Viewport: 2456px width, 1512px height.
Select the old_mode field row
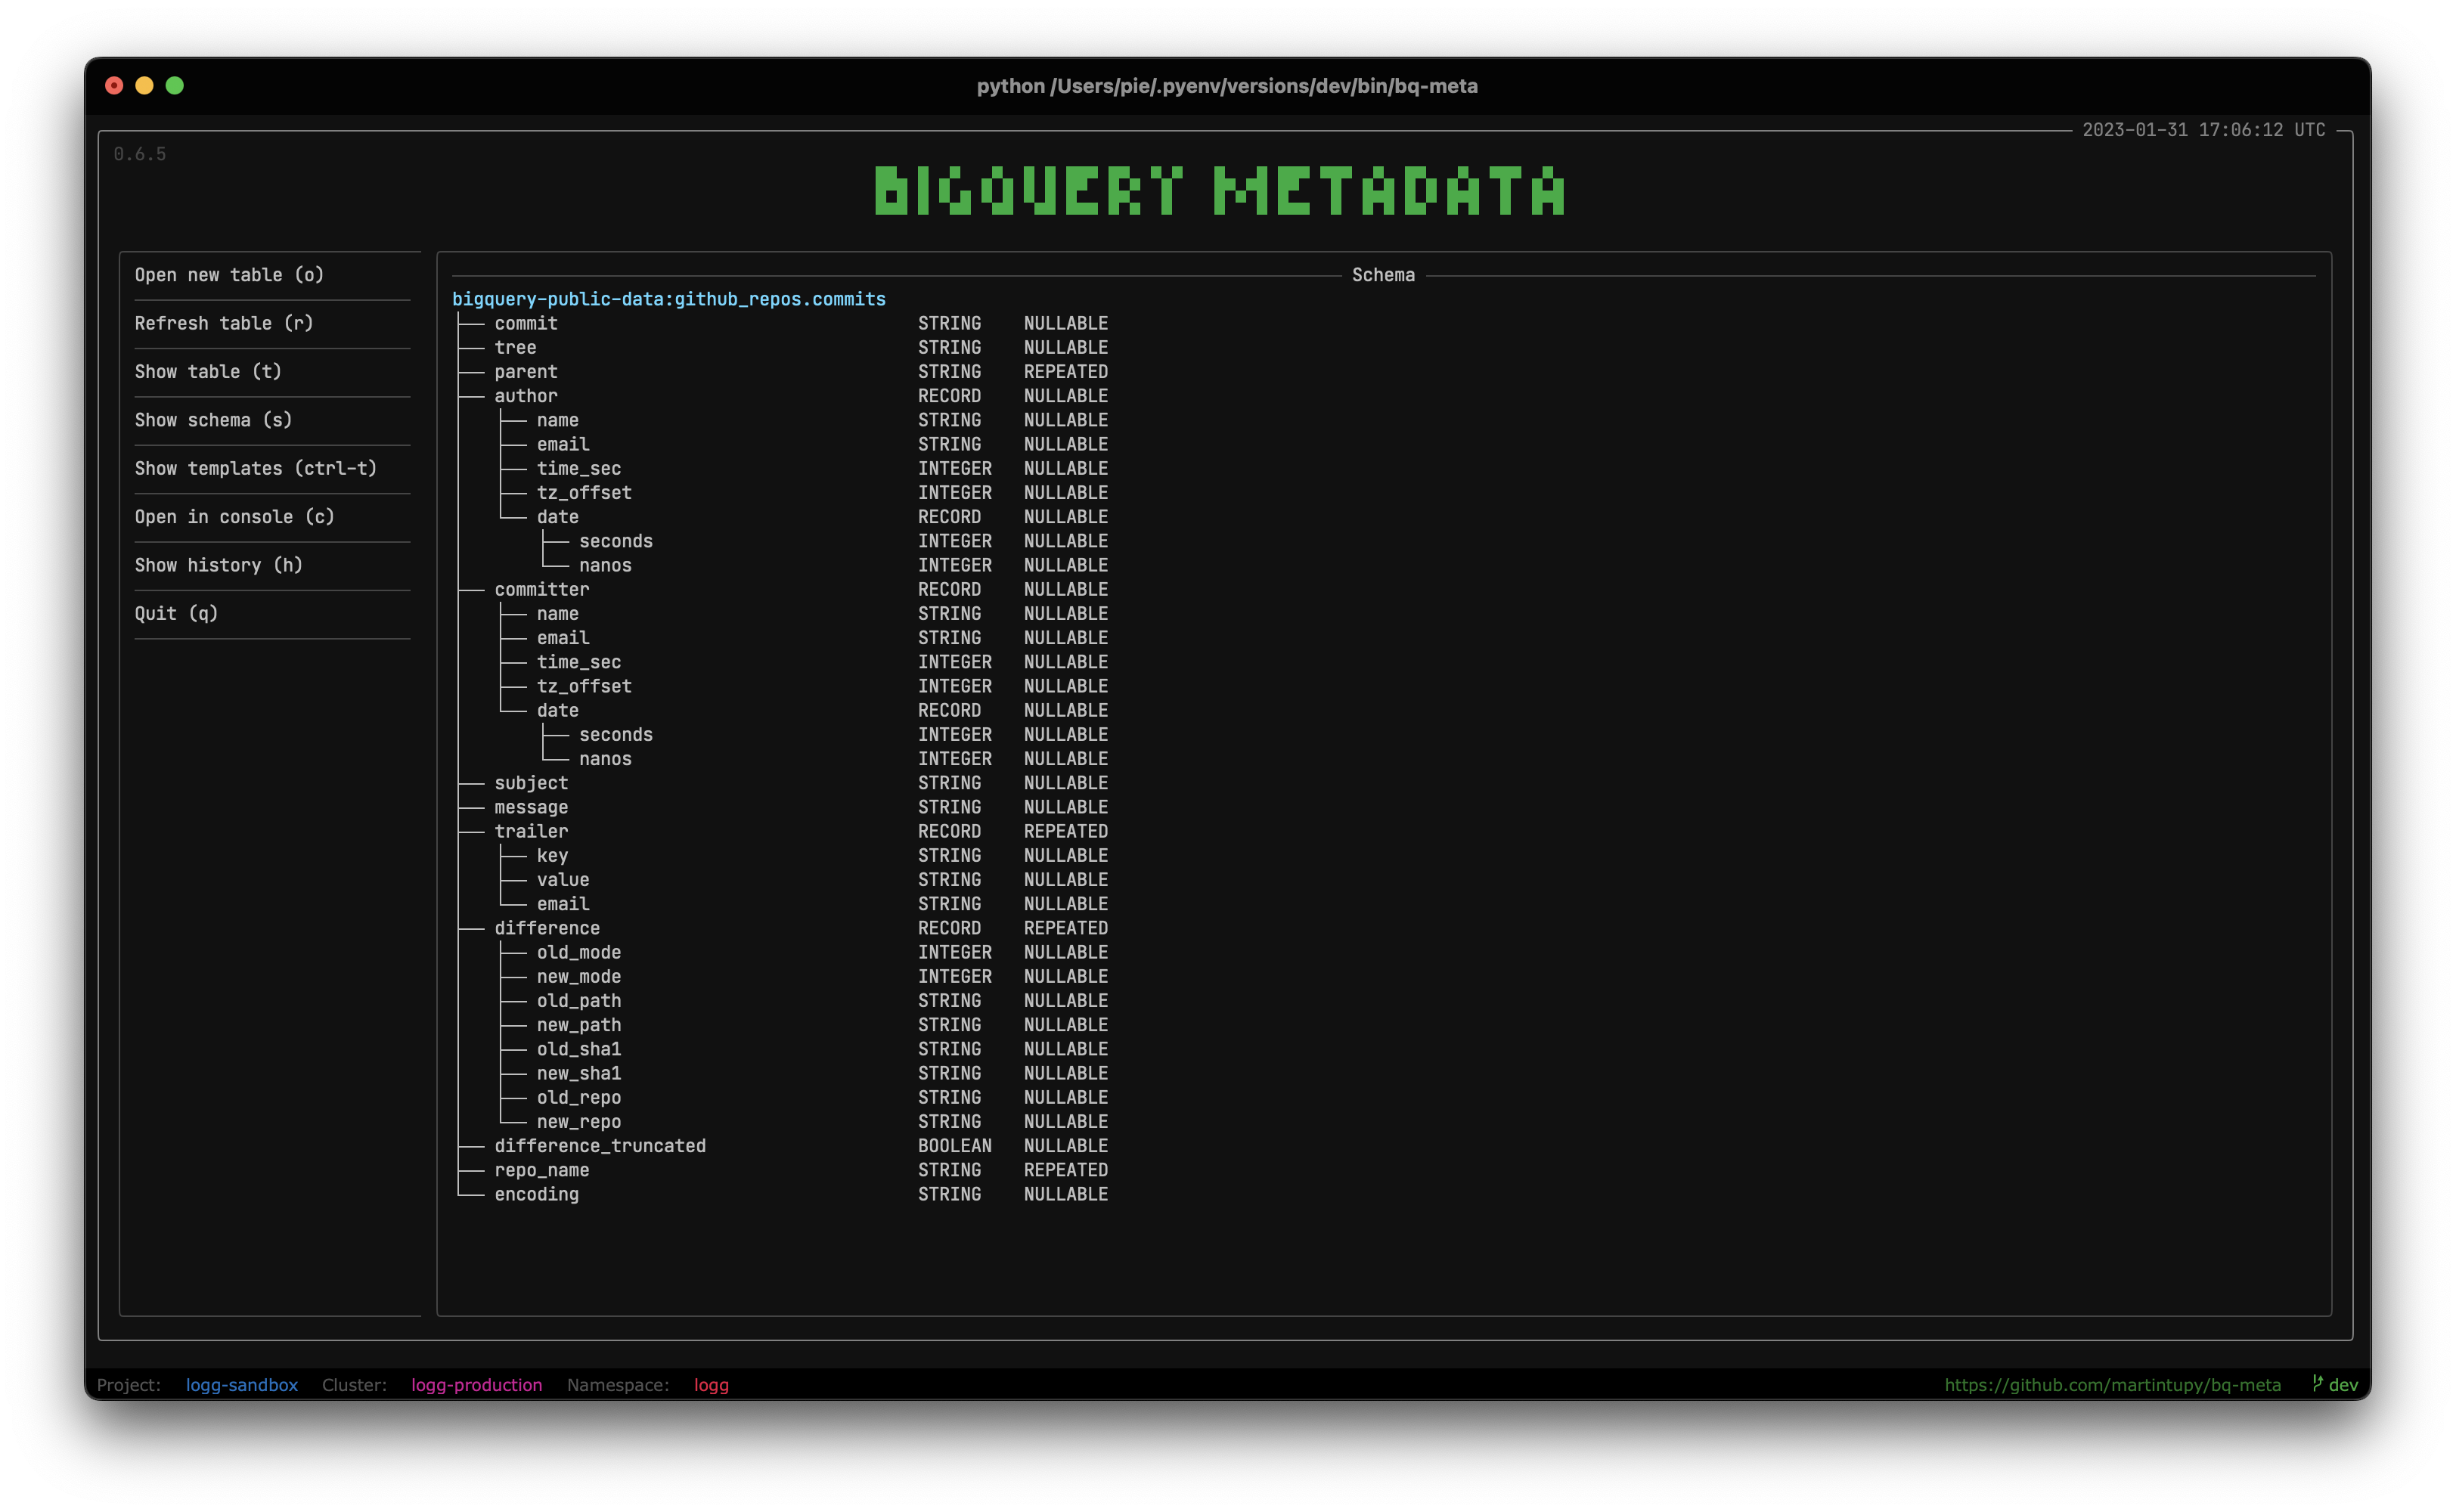pos(804,952)
